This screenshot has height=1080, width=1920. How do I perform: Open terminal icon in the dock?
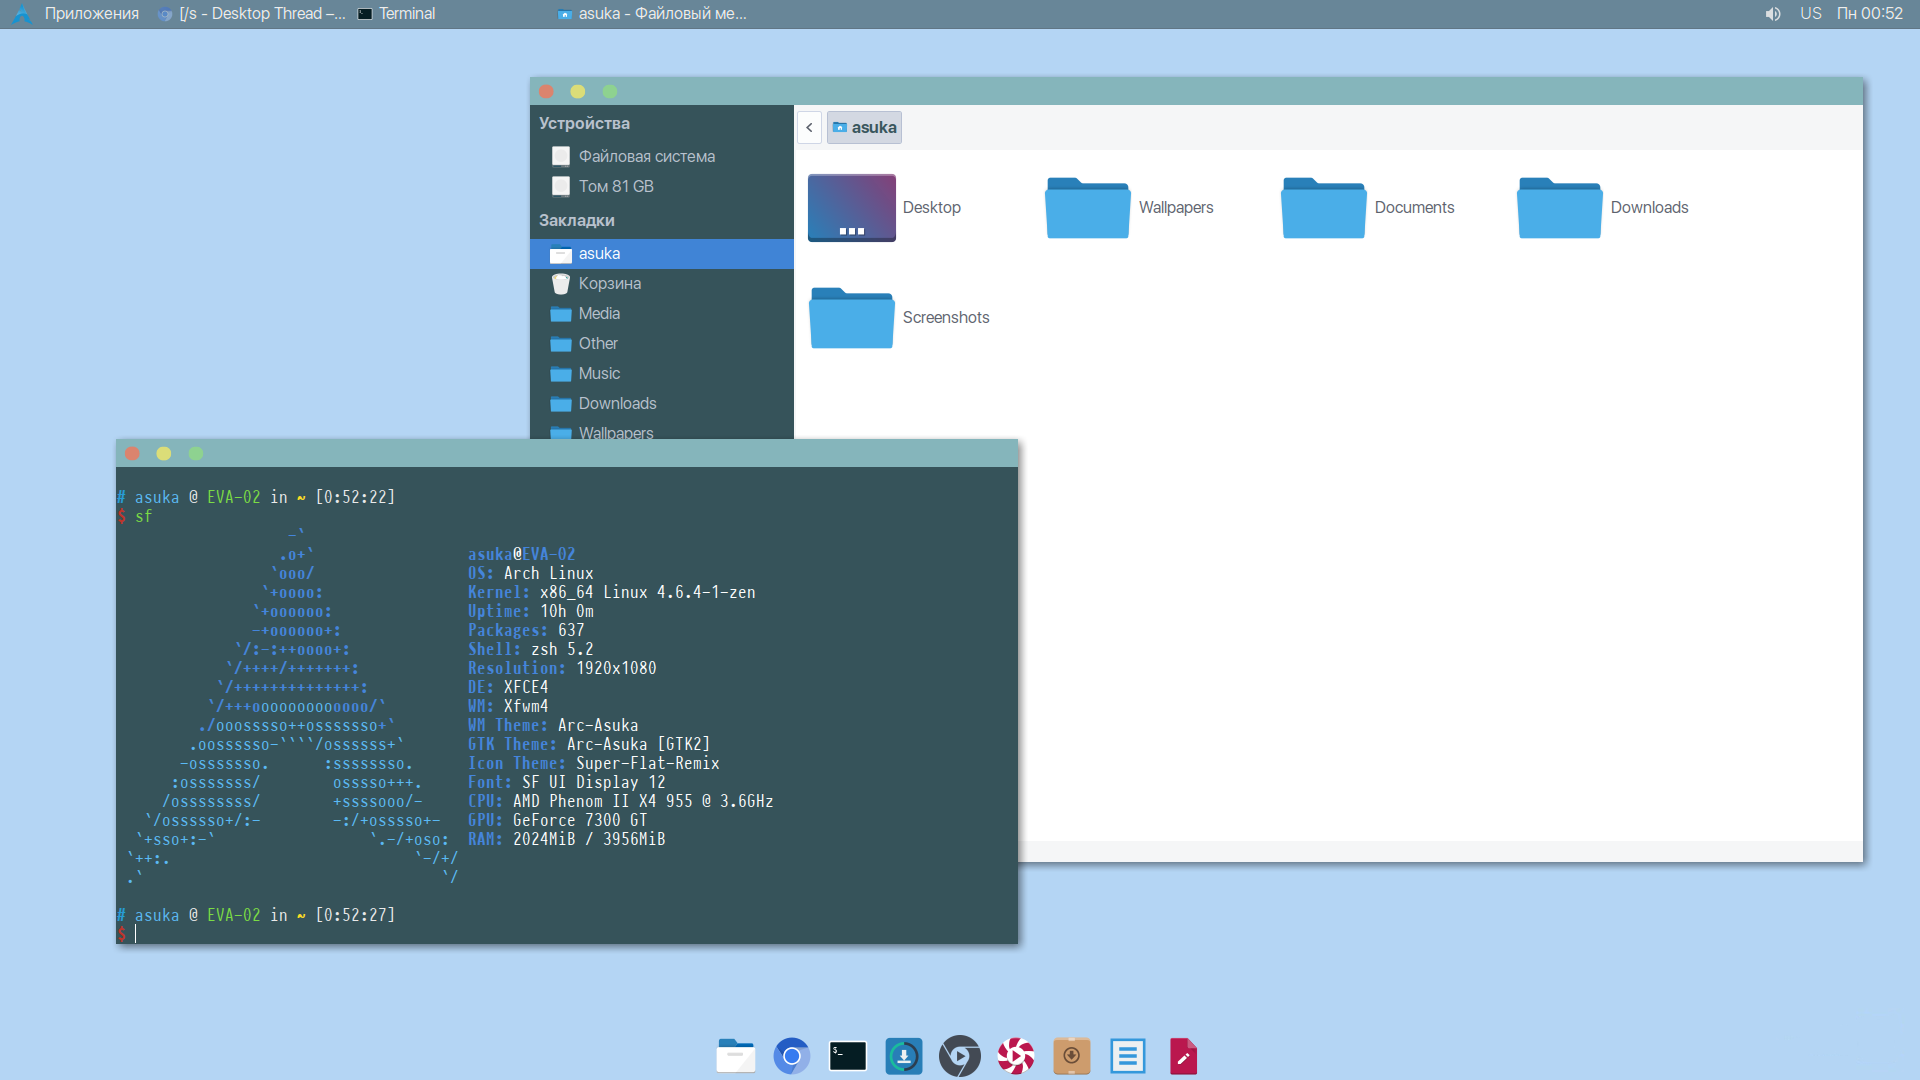tap(848, 1056)
